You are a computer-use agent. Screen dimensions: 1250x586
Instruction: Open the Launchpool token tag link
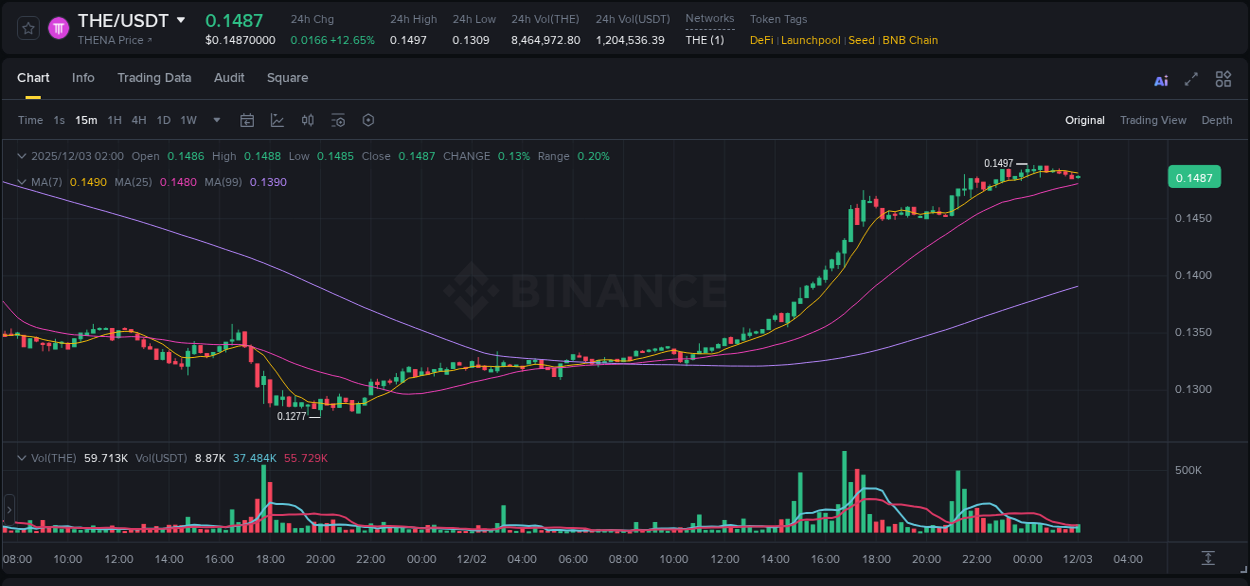(810, 40)
